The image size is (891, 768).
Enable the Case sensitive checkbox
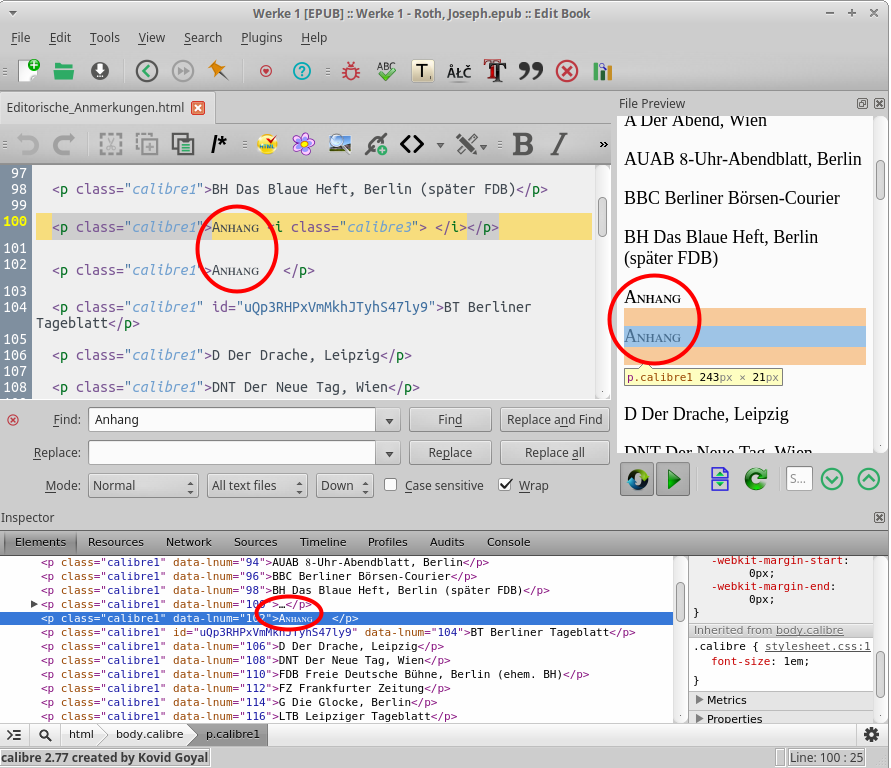point(391,486)
